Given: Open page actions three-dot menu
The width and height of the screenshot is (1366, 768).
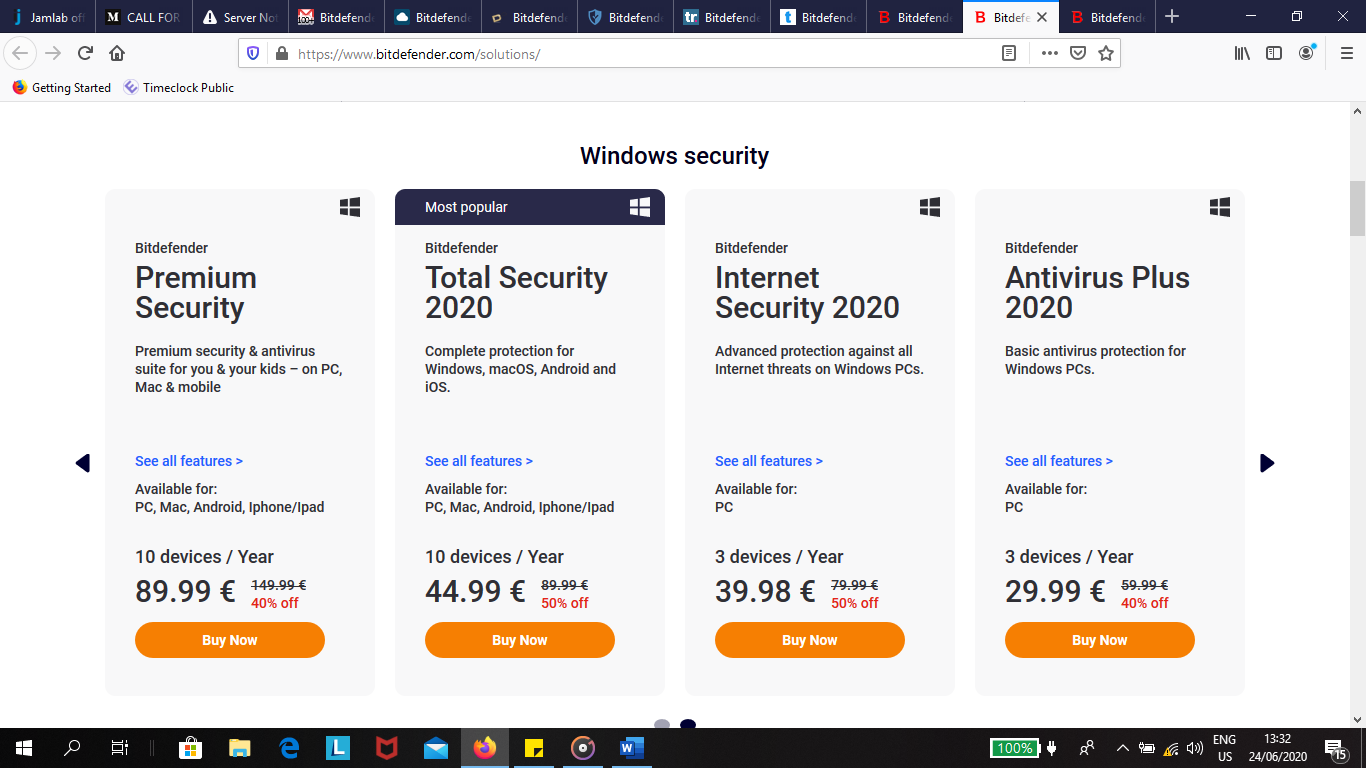Looking at the screenshot, I should point(1049,53).
